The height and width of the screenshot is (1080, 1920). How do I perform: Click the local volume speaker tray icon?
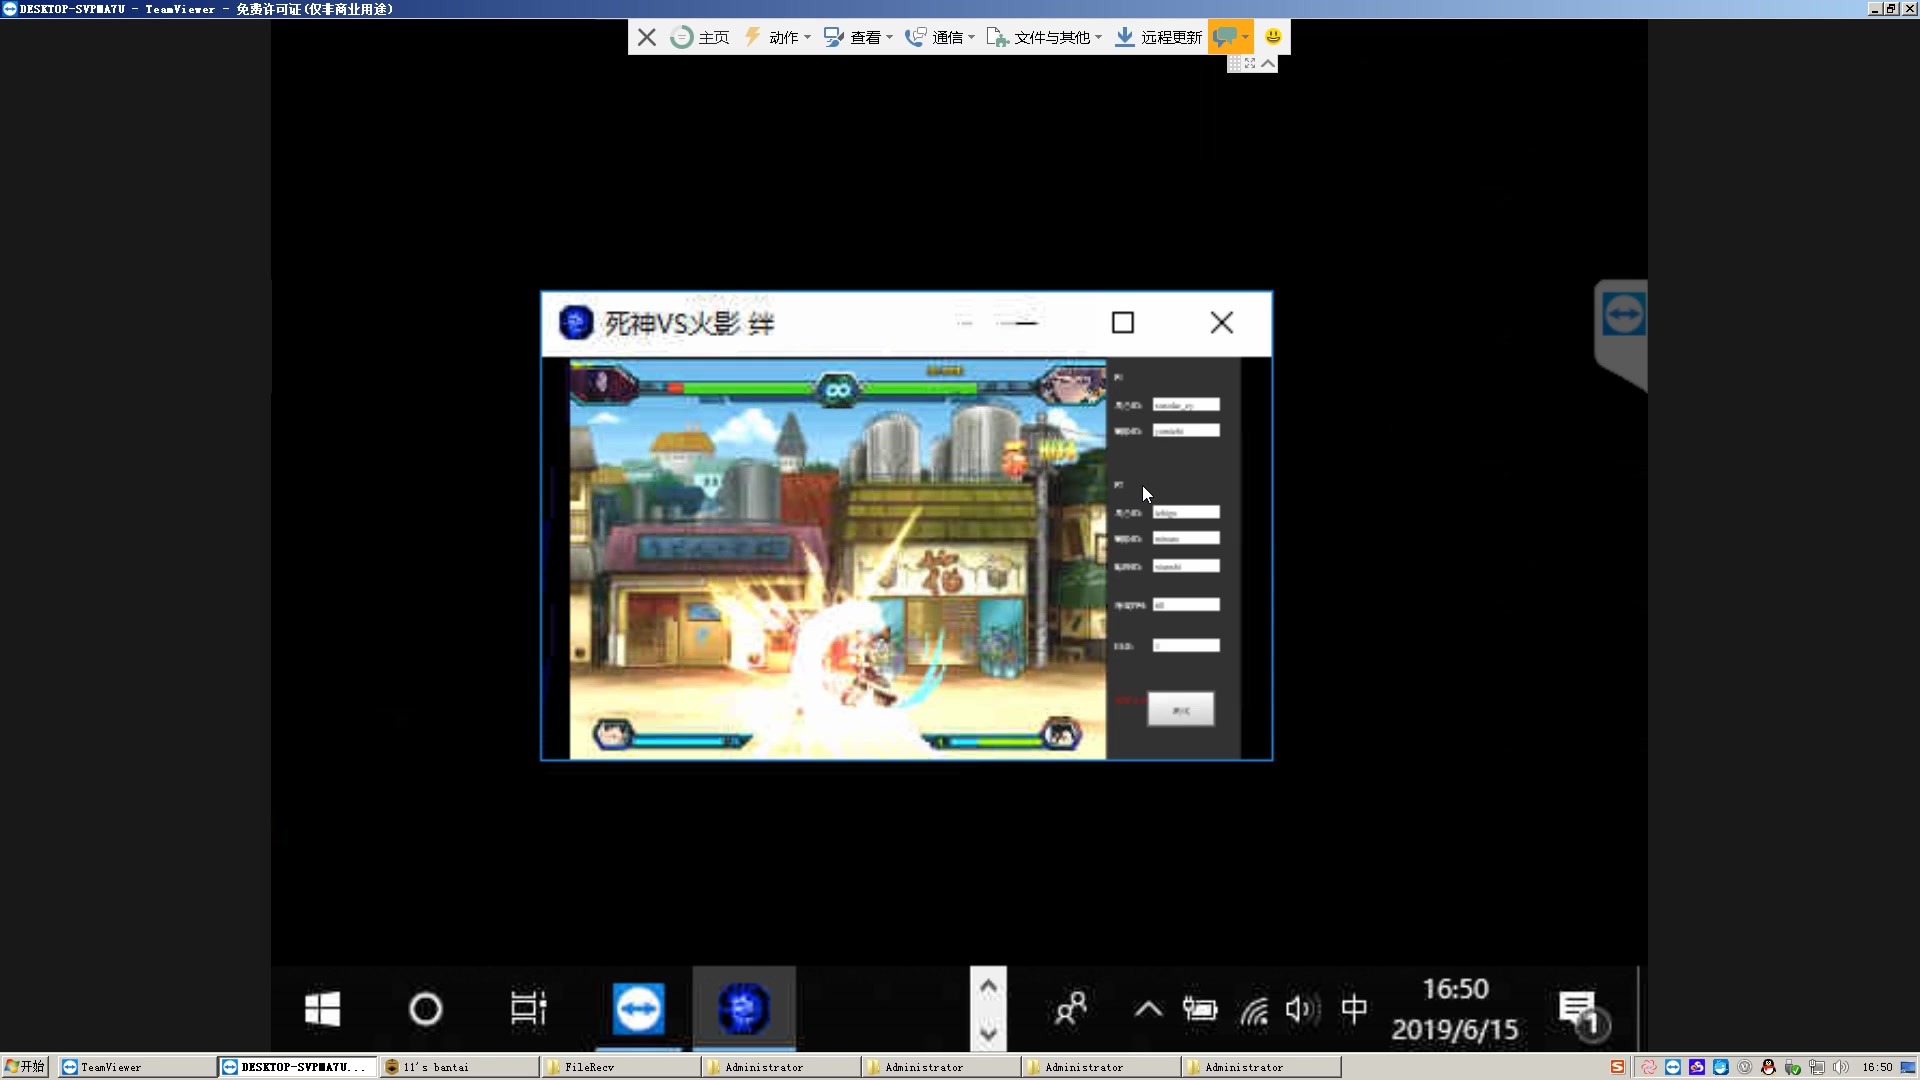[1841, 1067]
